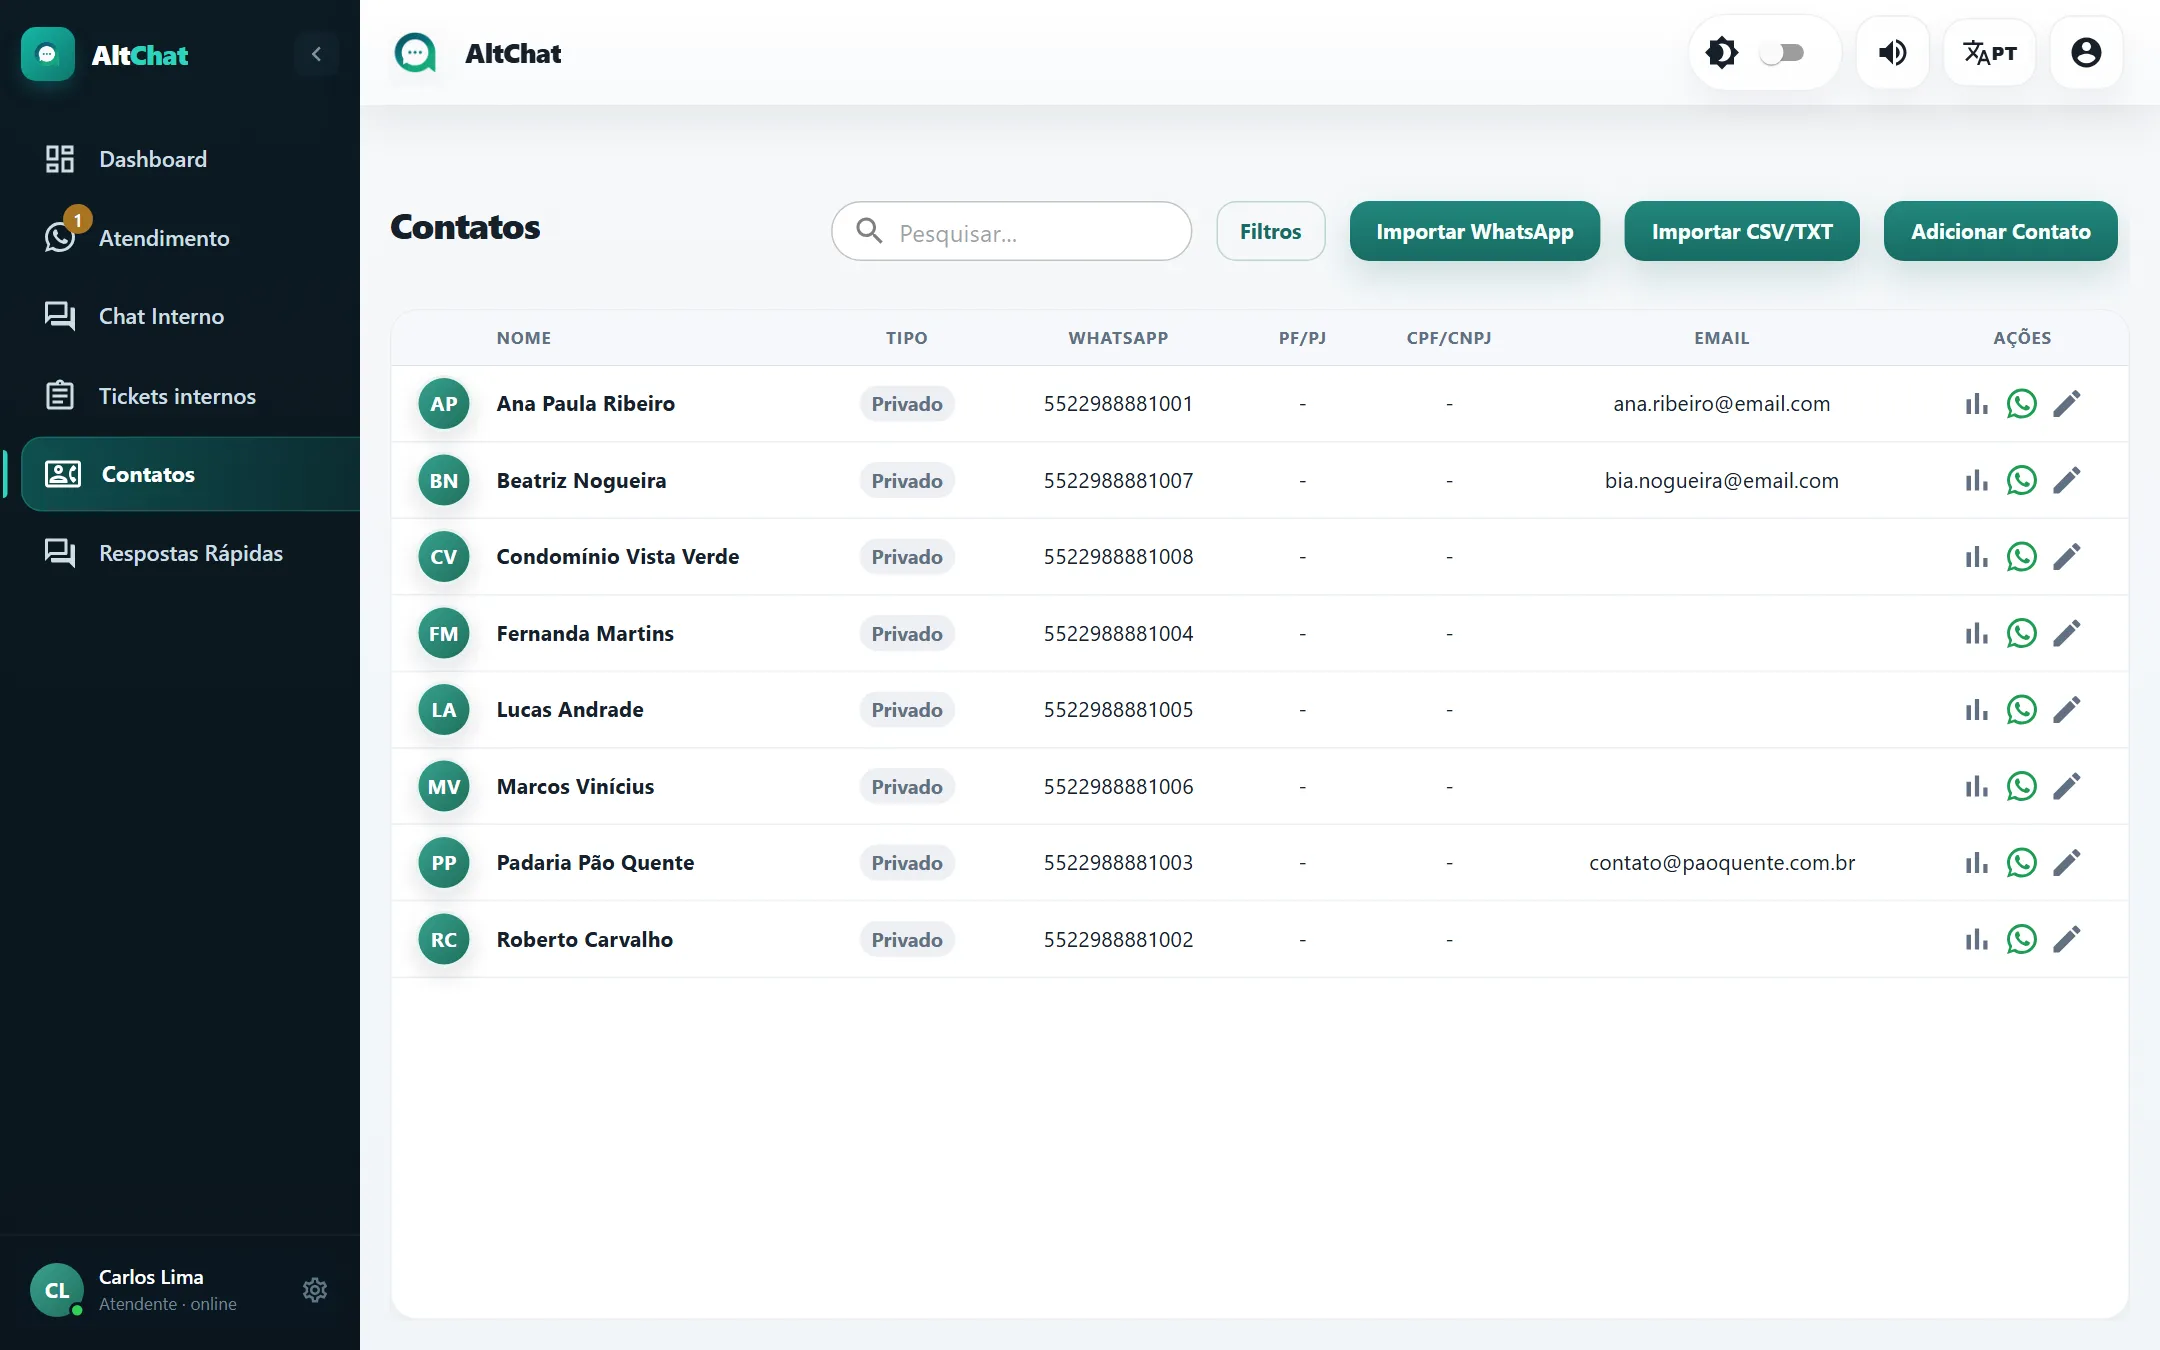Start WhatsApp chat with Lucas Andrade

tap(2021, 710)
